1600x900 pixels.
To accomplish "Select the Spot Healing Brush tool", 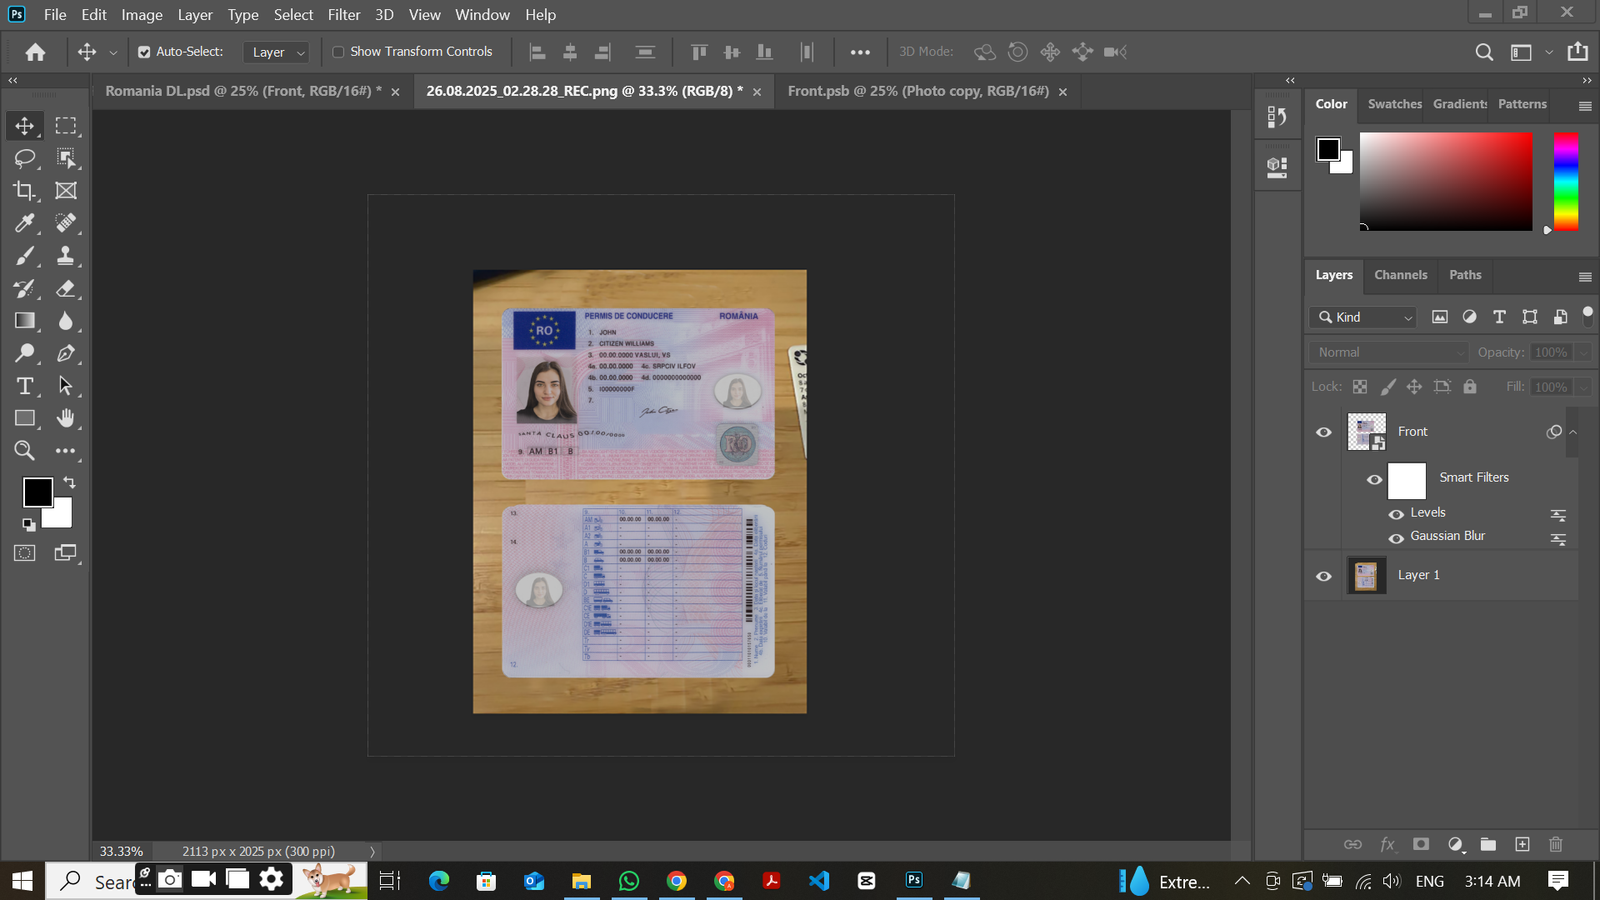I will pos(66,223).
